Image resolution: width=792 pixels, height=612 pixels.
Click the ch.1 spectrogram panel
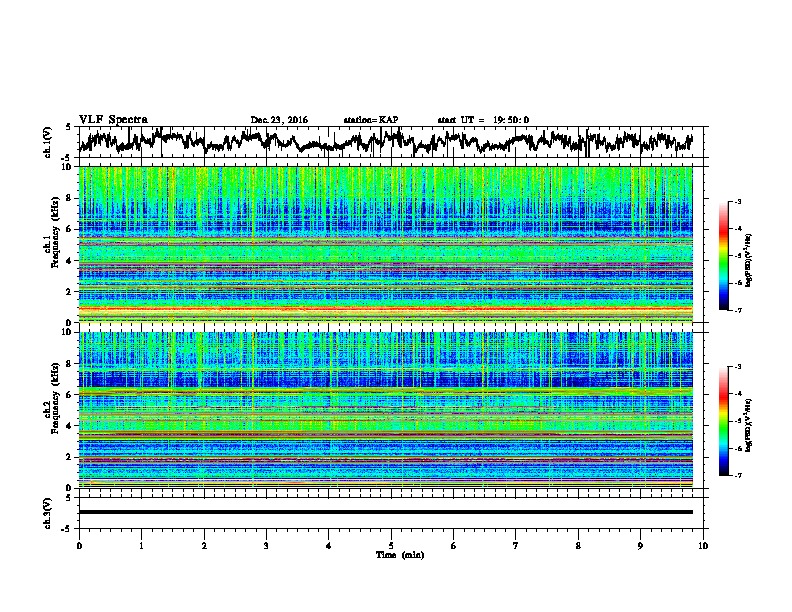pos(386,244)
